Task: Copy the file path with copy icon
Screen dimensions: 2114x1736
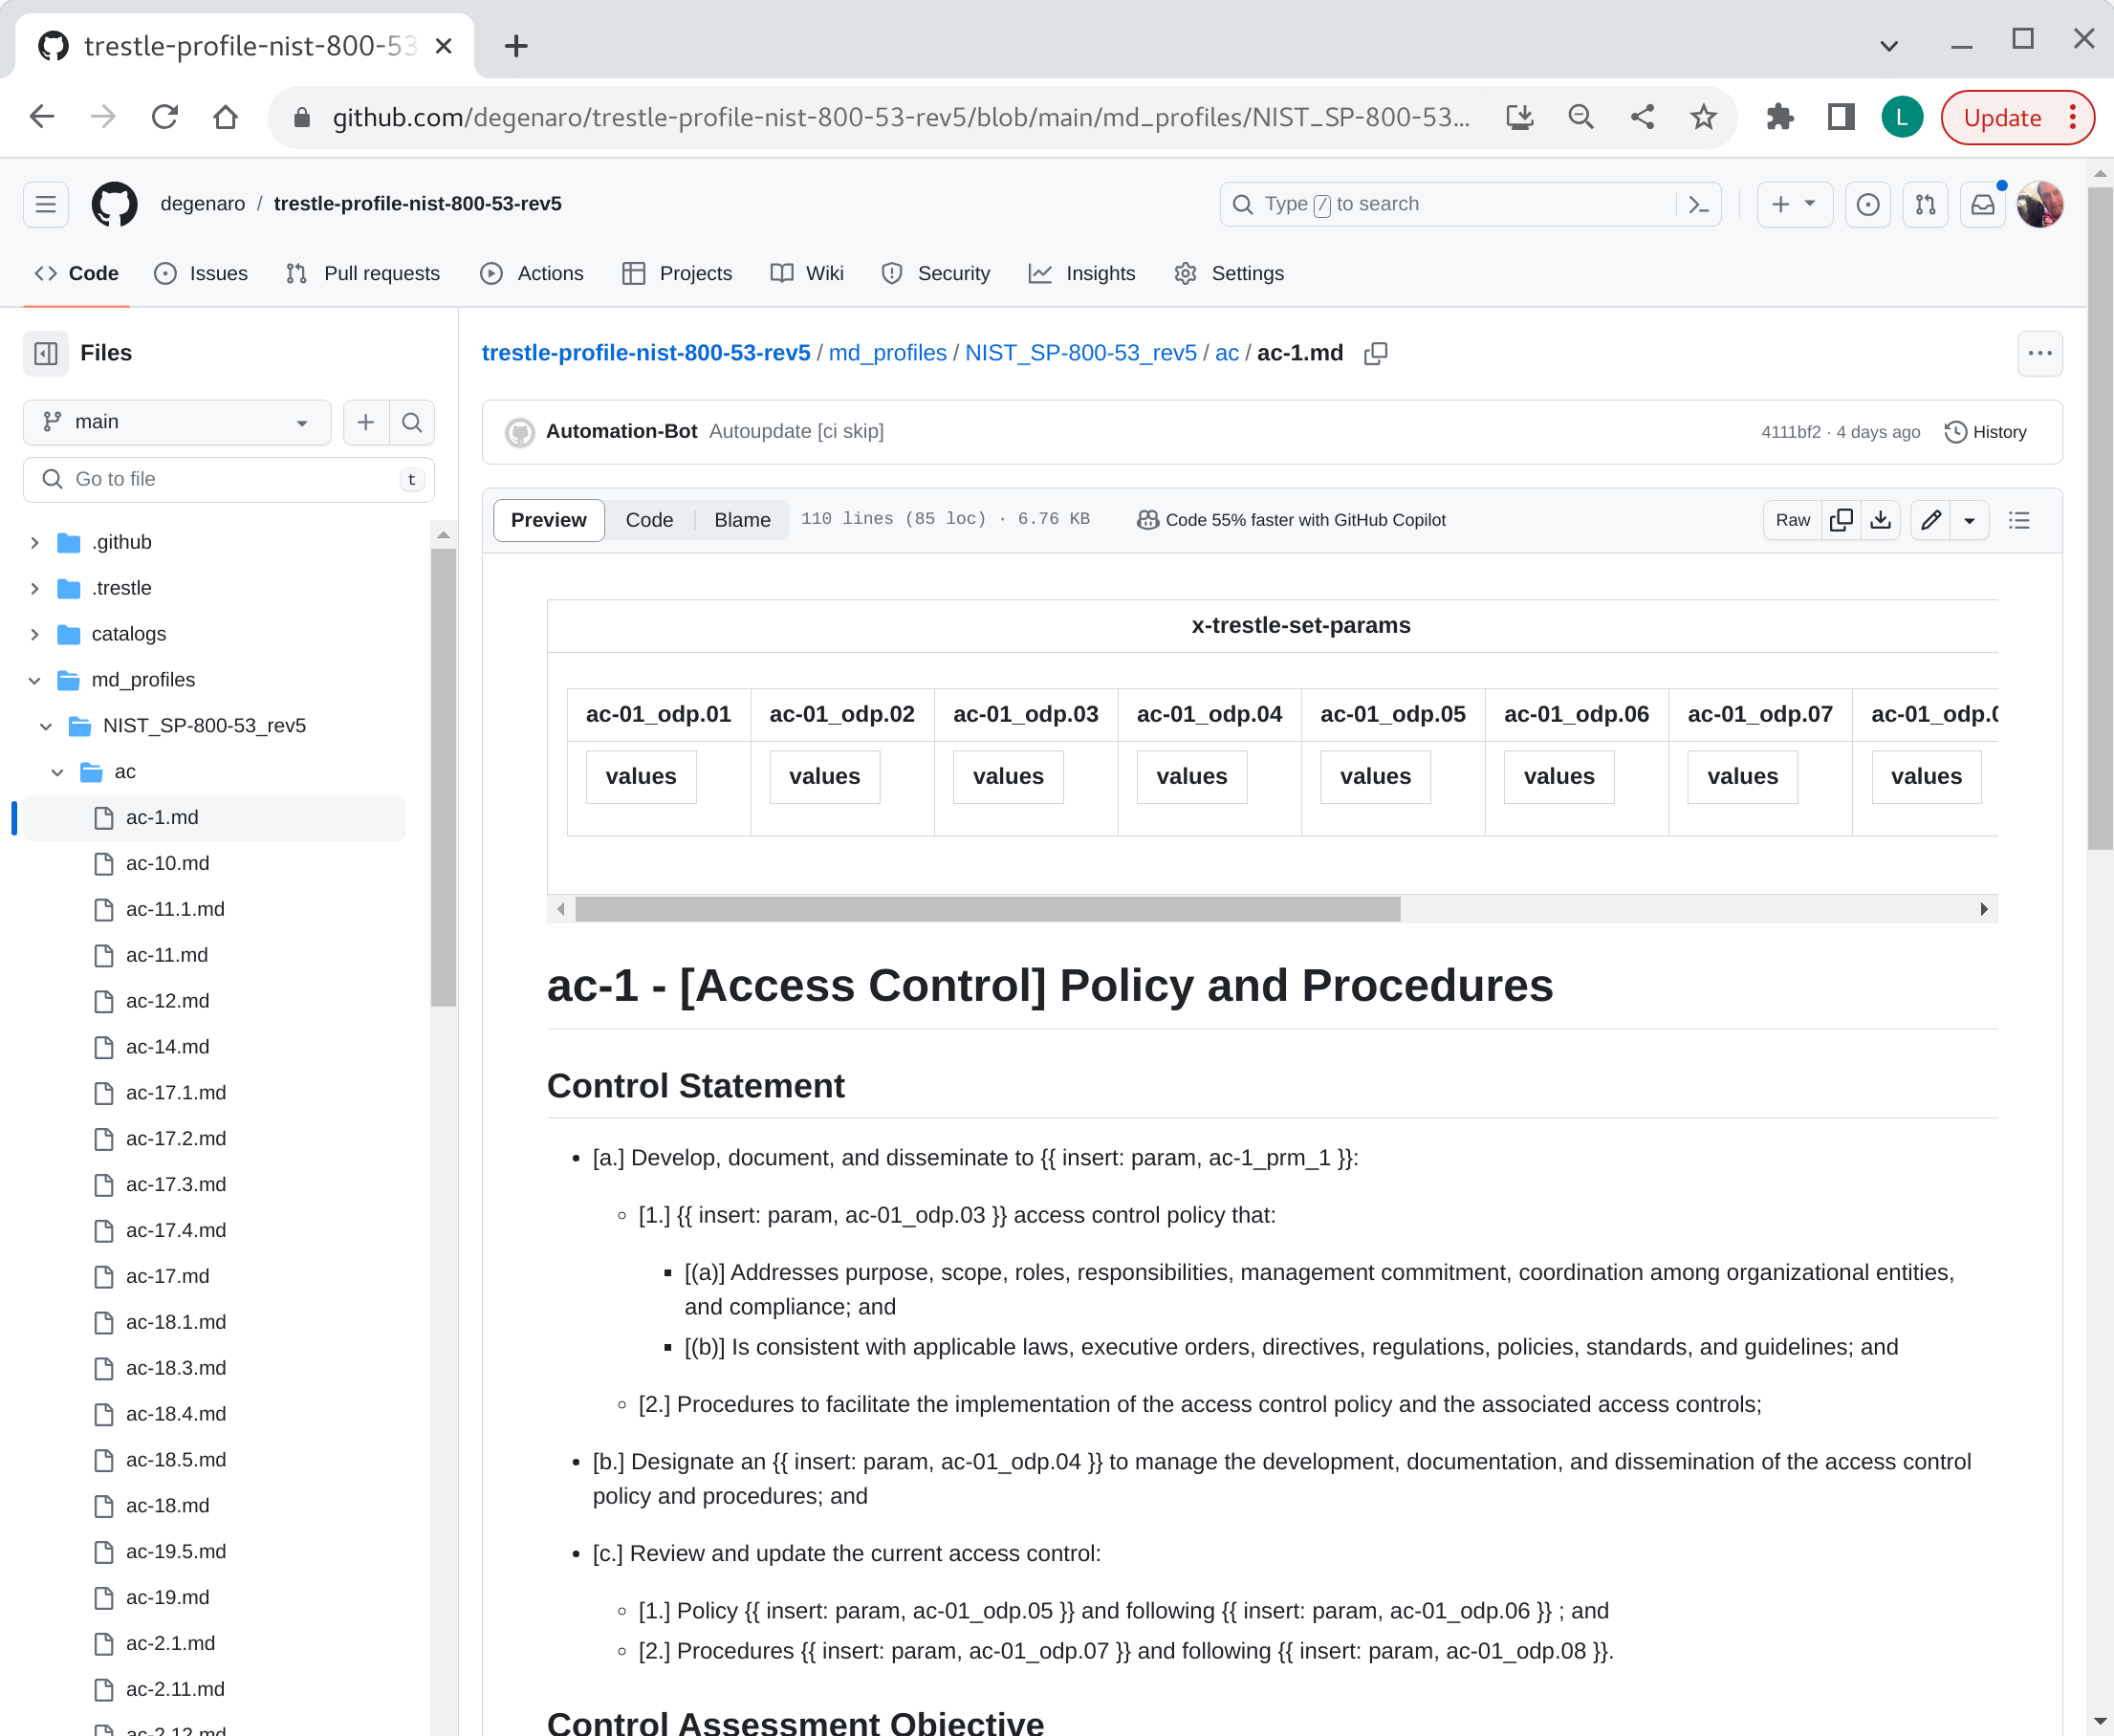Action: (x=1375, y=353)
